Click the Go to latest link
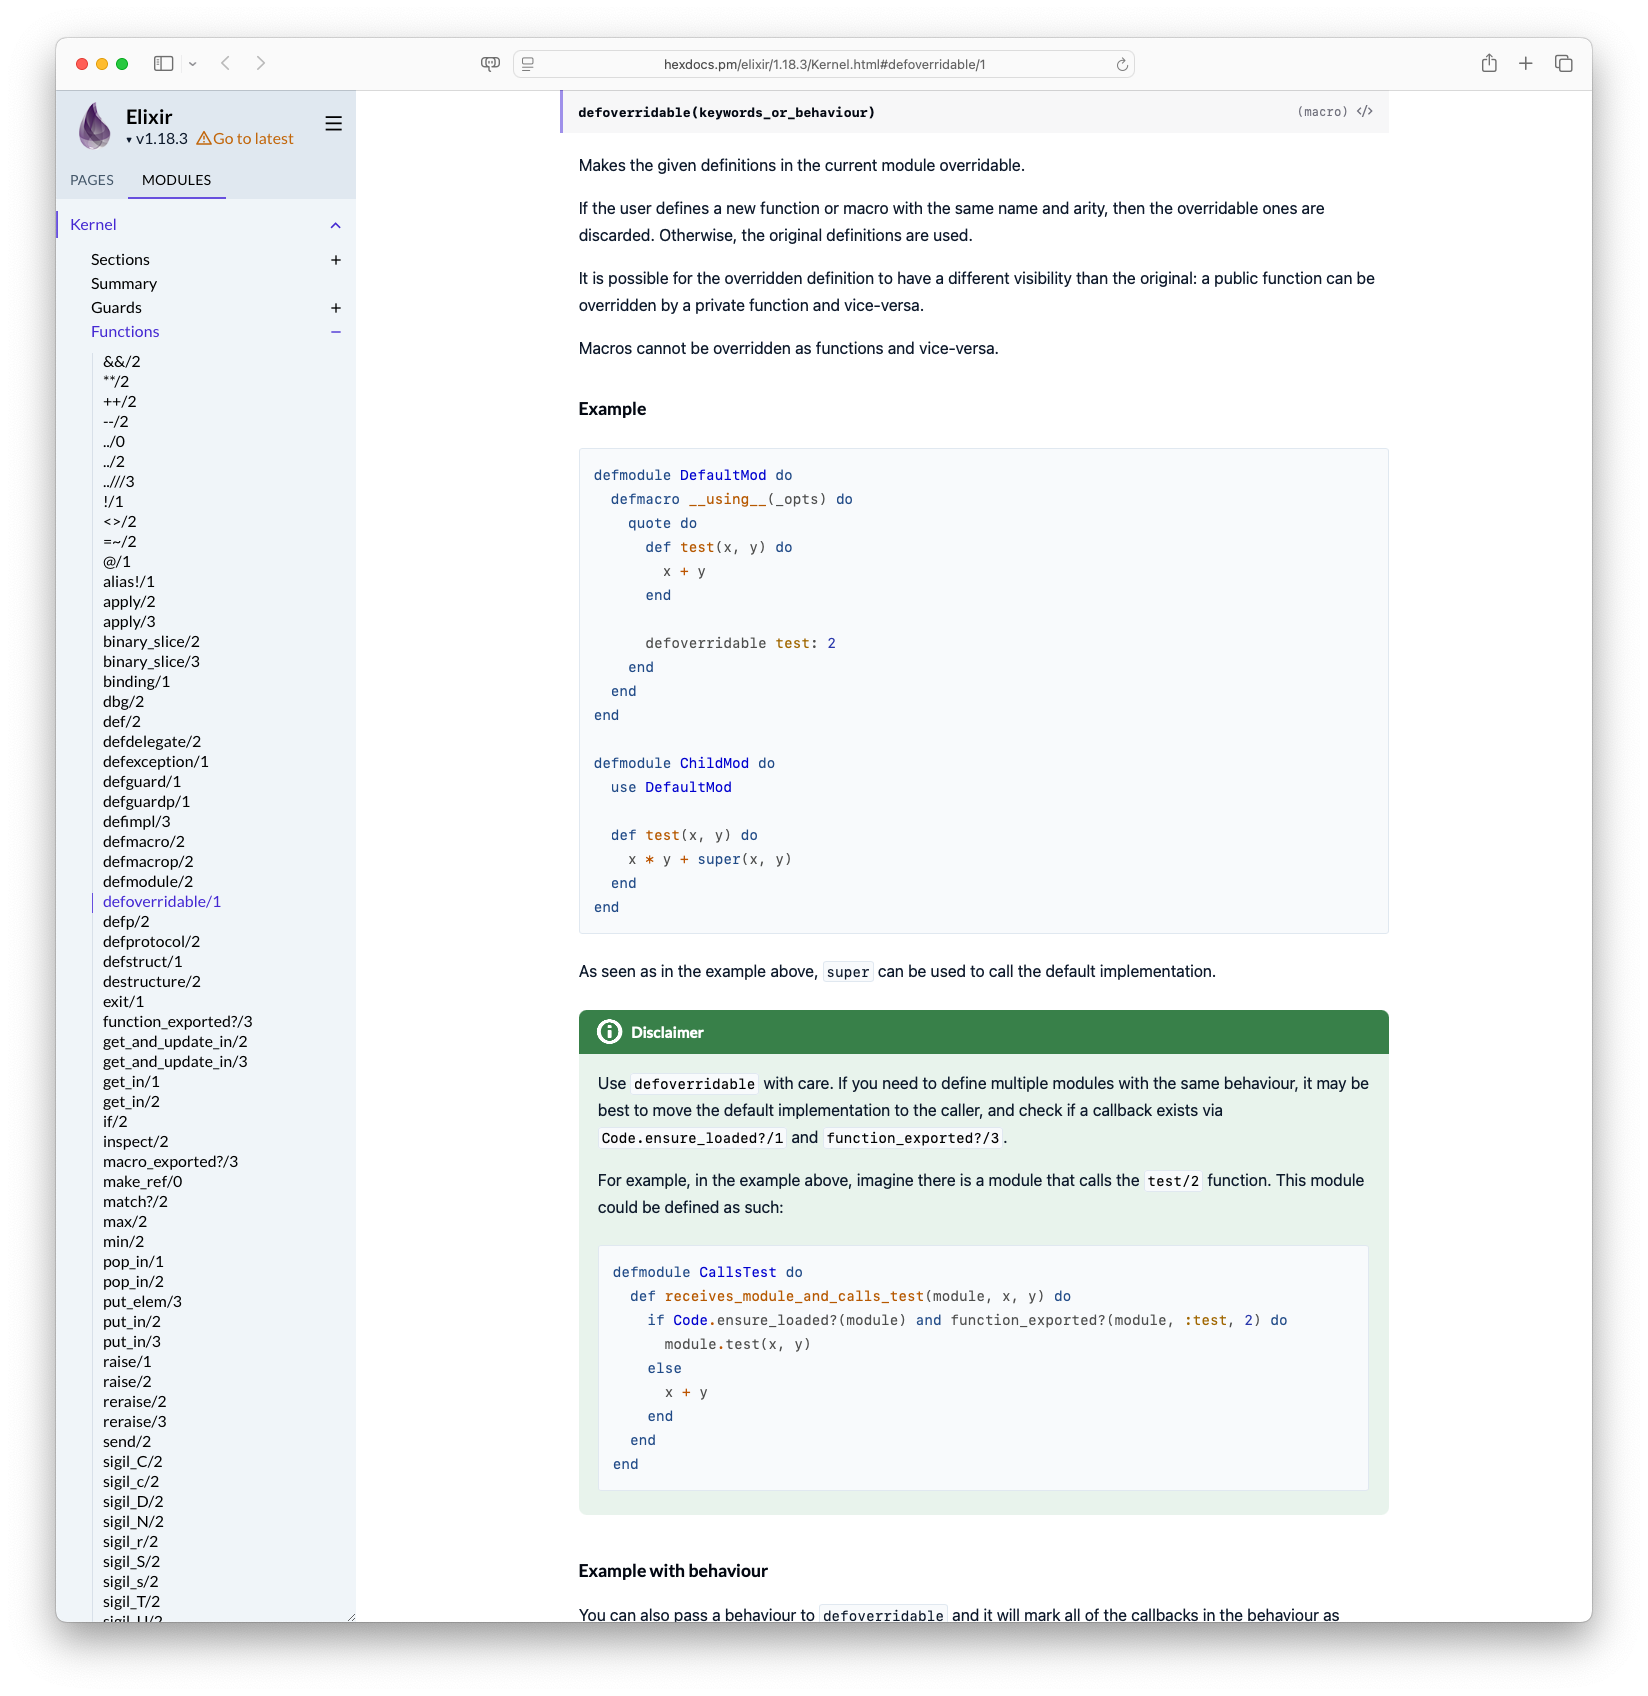This screenshot has height=1696, width=1648. 245,139
